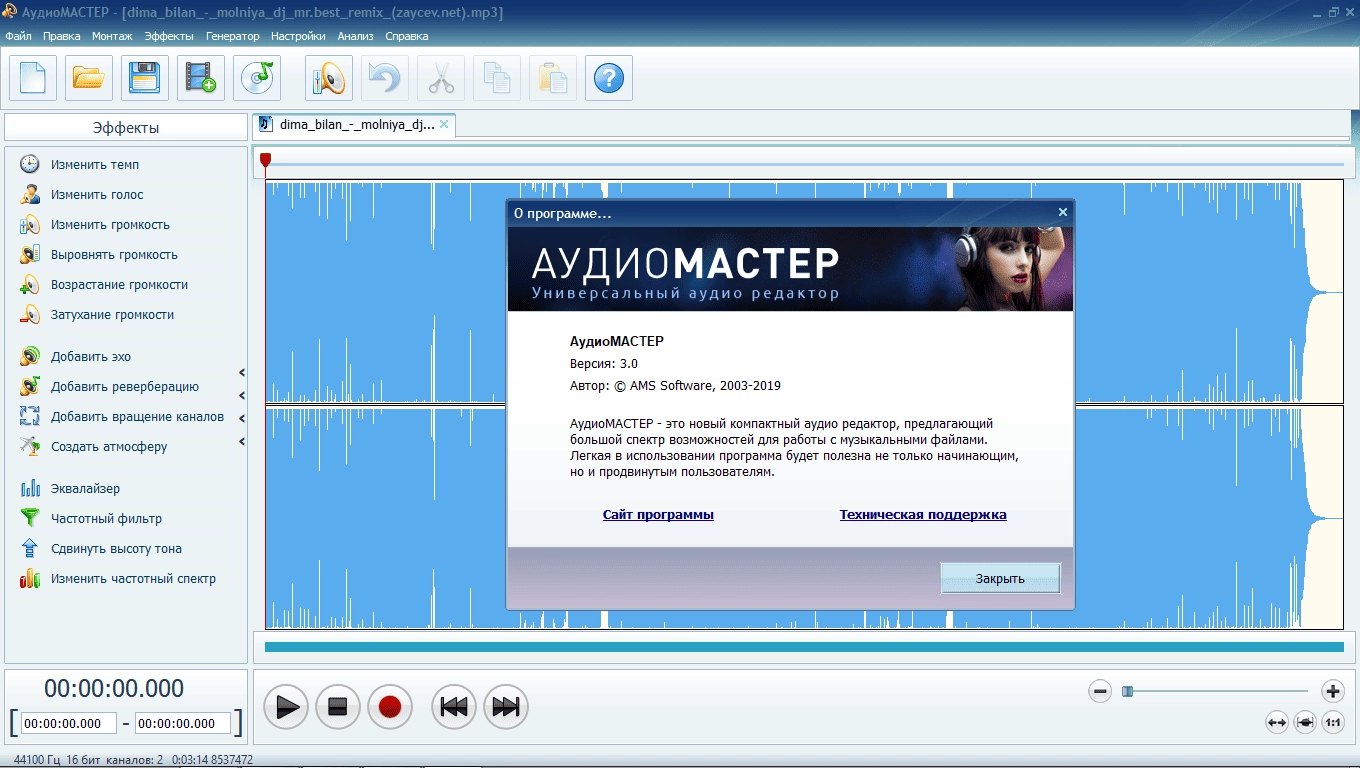Click the selection end time field

[183, 723]
